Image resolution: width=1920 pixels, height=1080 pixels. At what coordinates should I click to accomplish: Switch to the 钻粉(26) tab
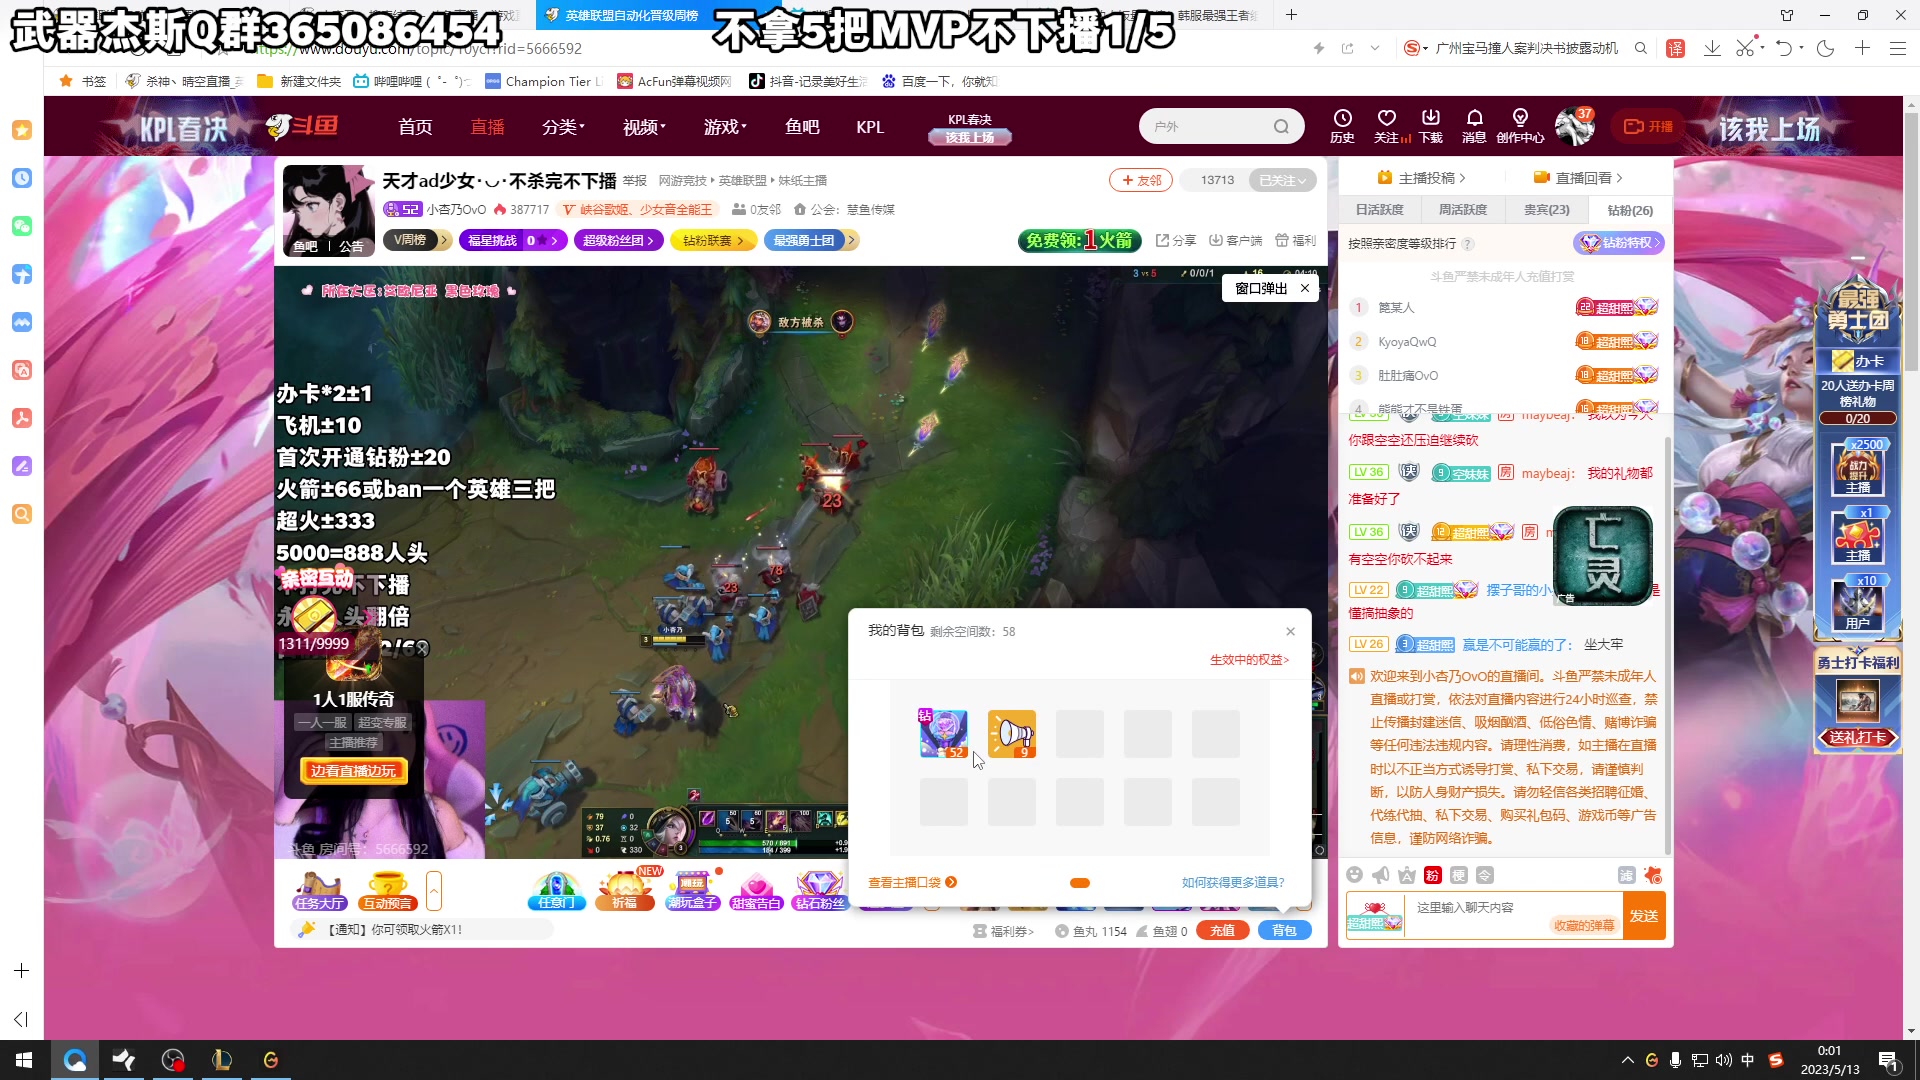pyautogui.click(x=1630, y=210)
